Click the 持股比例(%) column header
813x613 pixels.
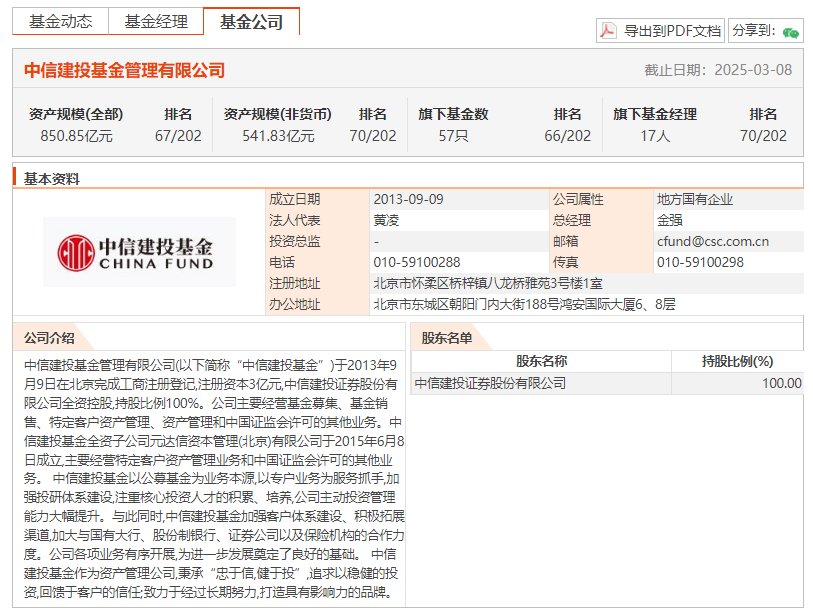click(x=737, y=361)
